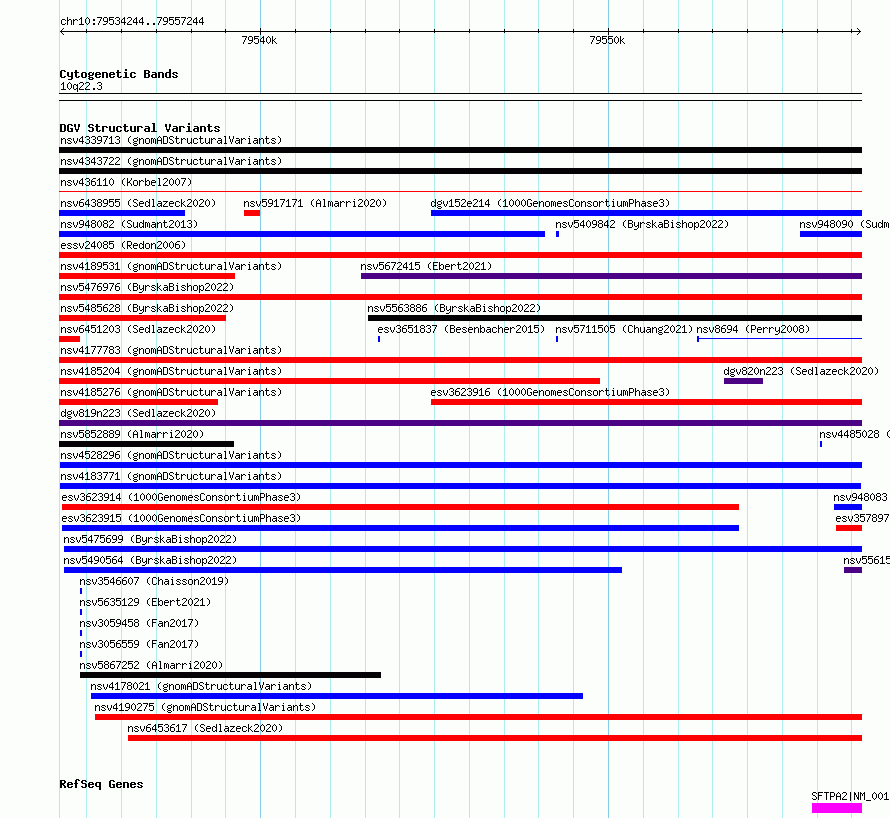Screen dimensions: 890x818
Task: Click the nsv4339713 gnomAD variant label
Action: [171, 140]
